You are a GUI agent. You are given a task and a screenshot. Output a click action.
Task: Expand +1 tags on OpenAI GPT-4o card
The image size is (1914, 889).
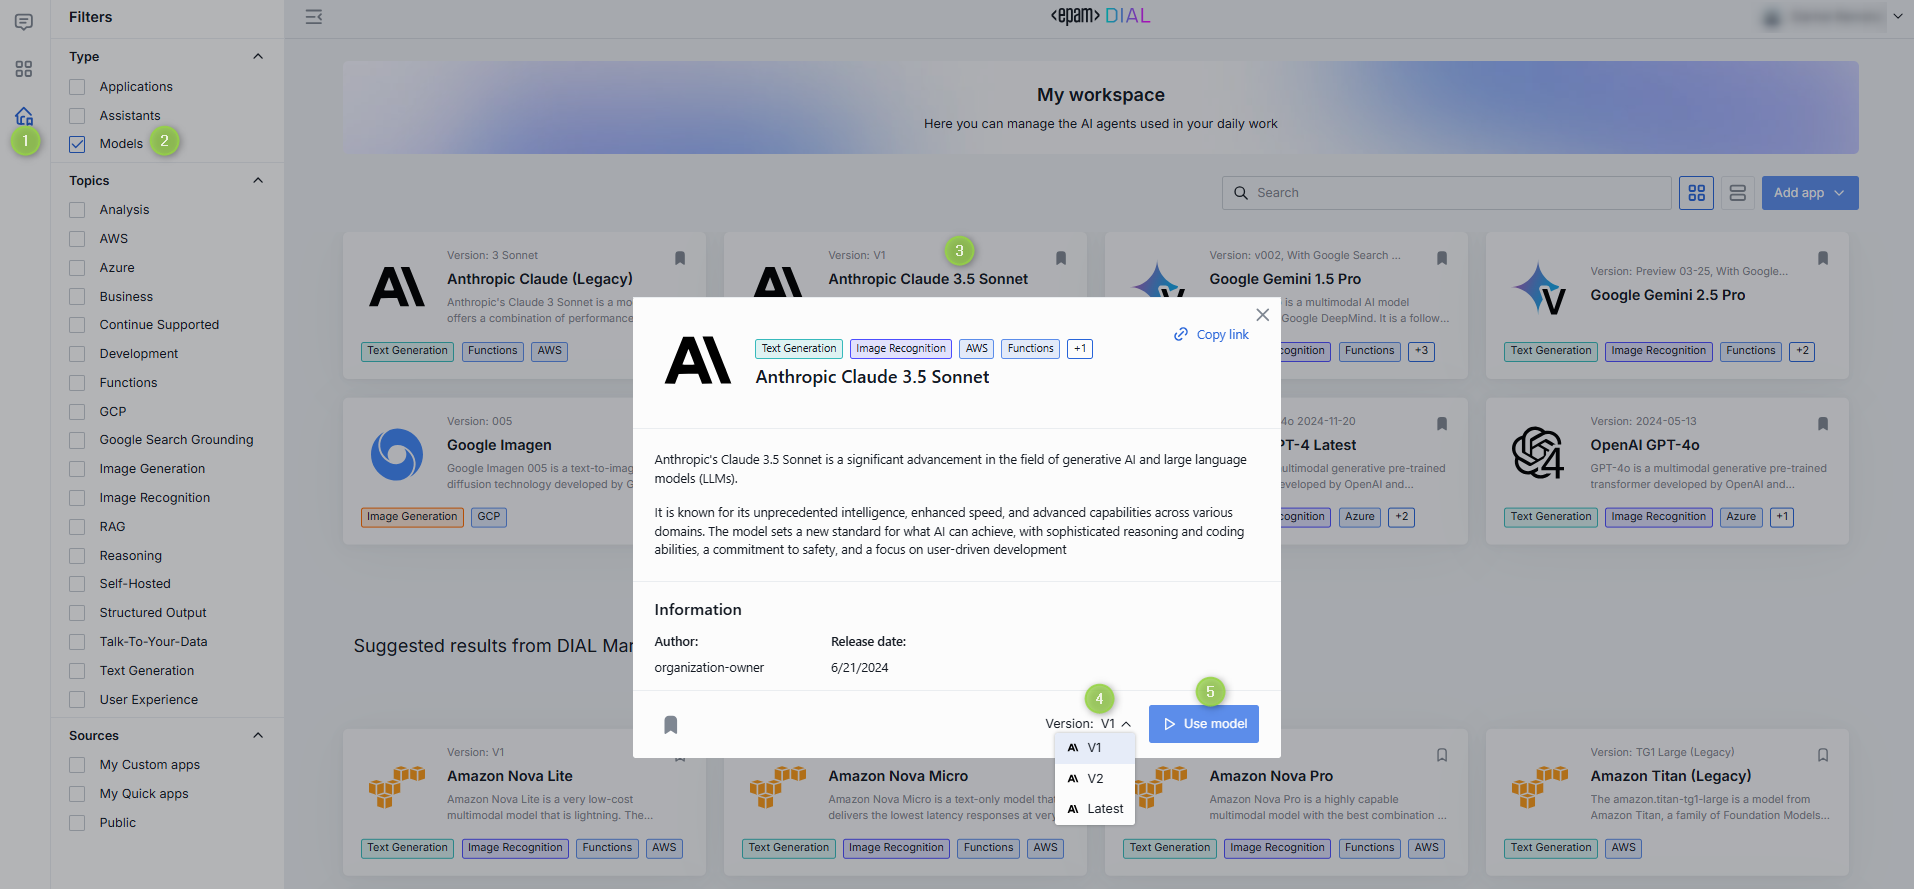pos(1782,517)
